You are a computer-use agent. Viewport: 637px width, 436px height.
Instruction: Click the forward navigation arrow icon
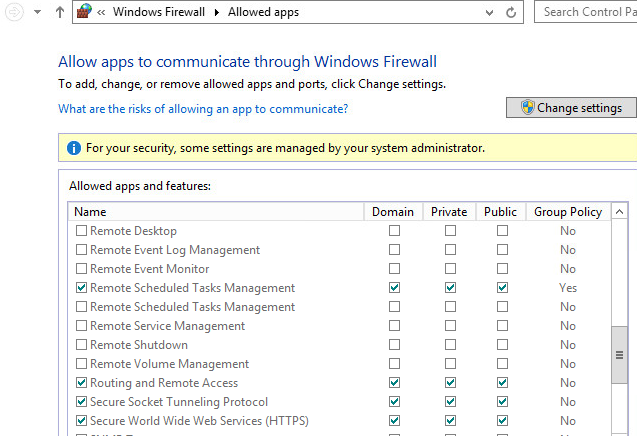(x=14, y=12)
